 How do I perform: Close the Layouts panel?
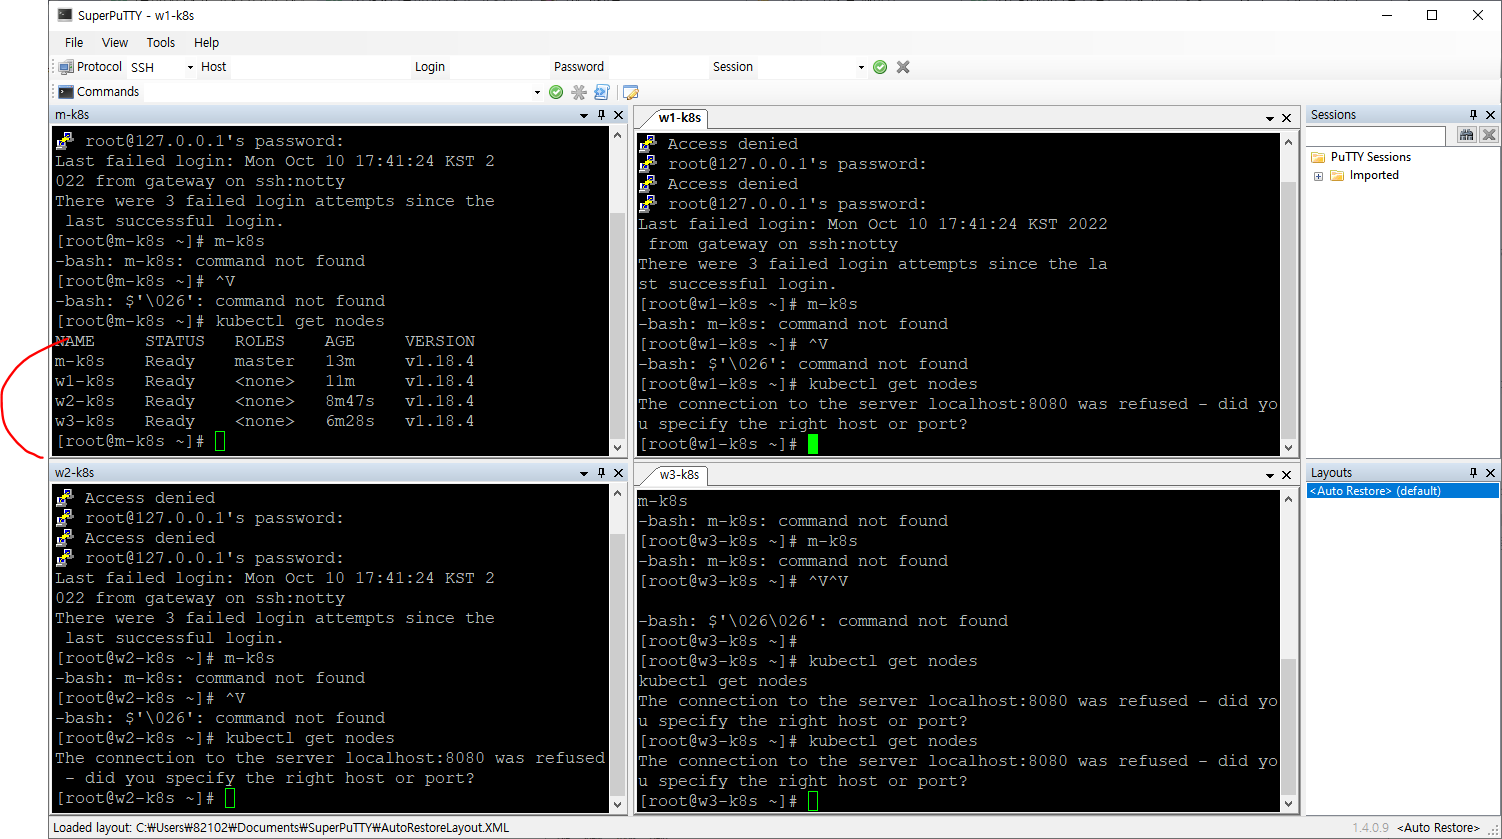tap(1490, 472)
